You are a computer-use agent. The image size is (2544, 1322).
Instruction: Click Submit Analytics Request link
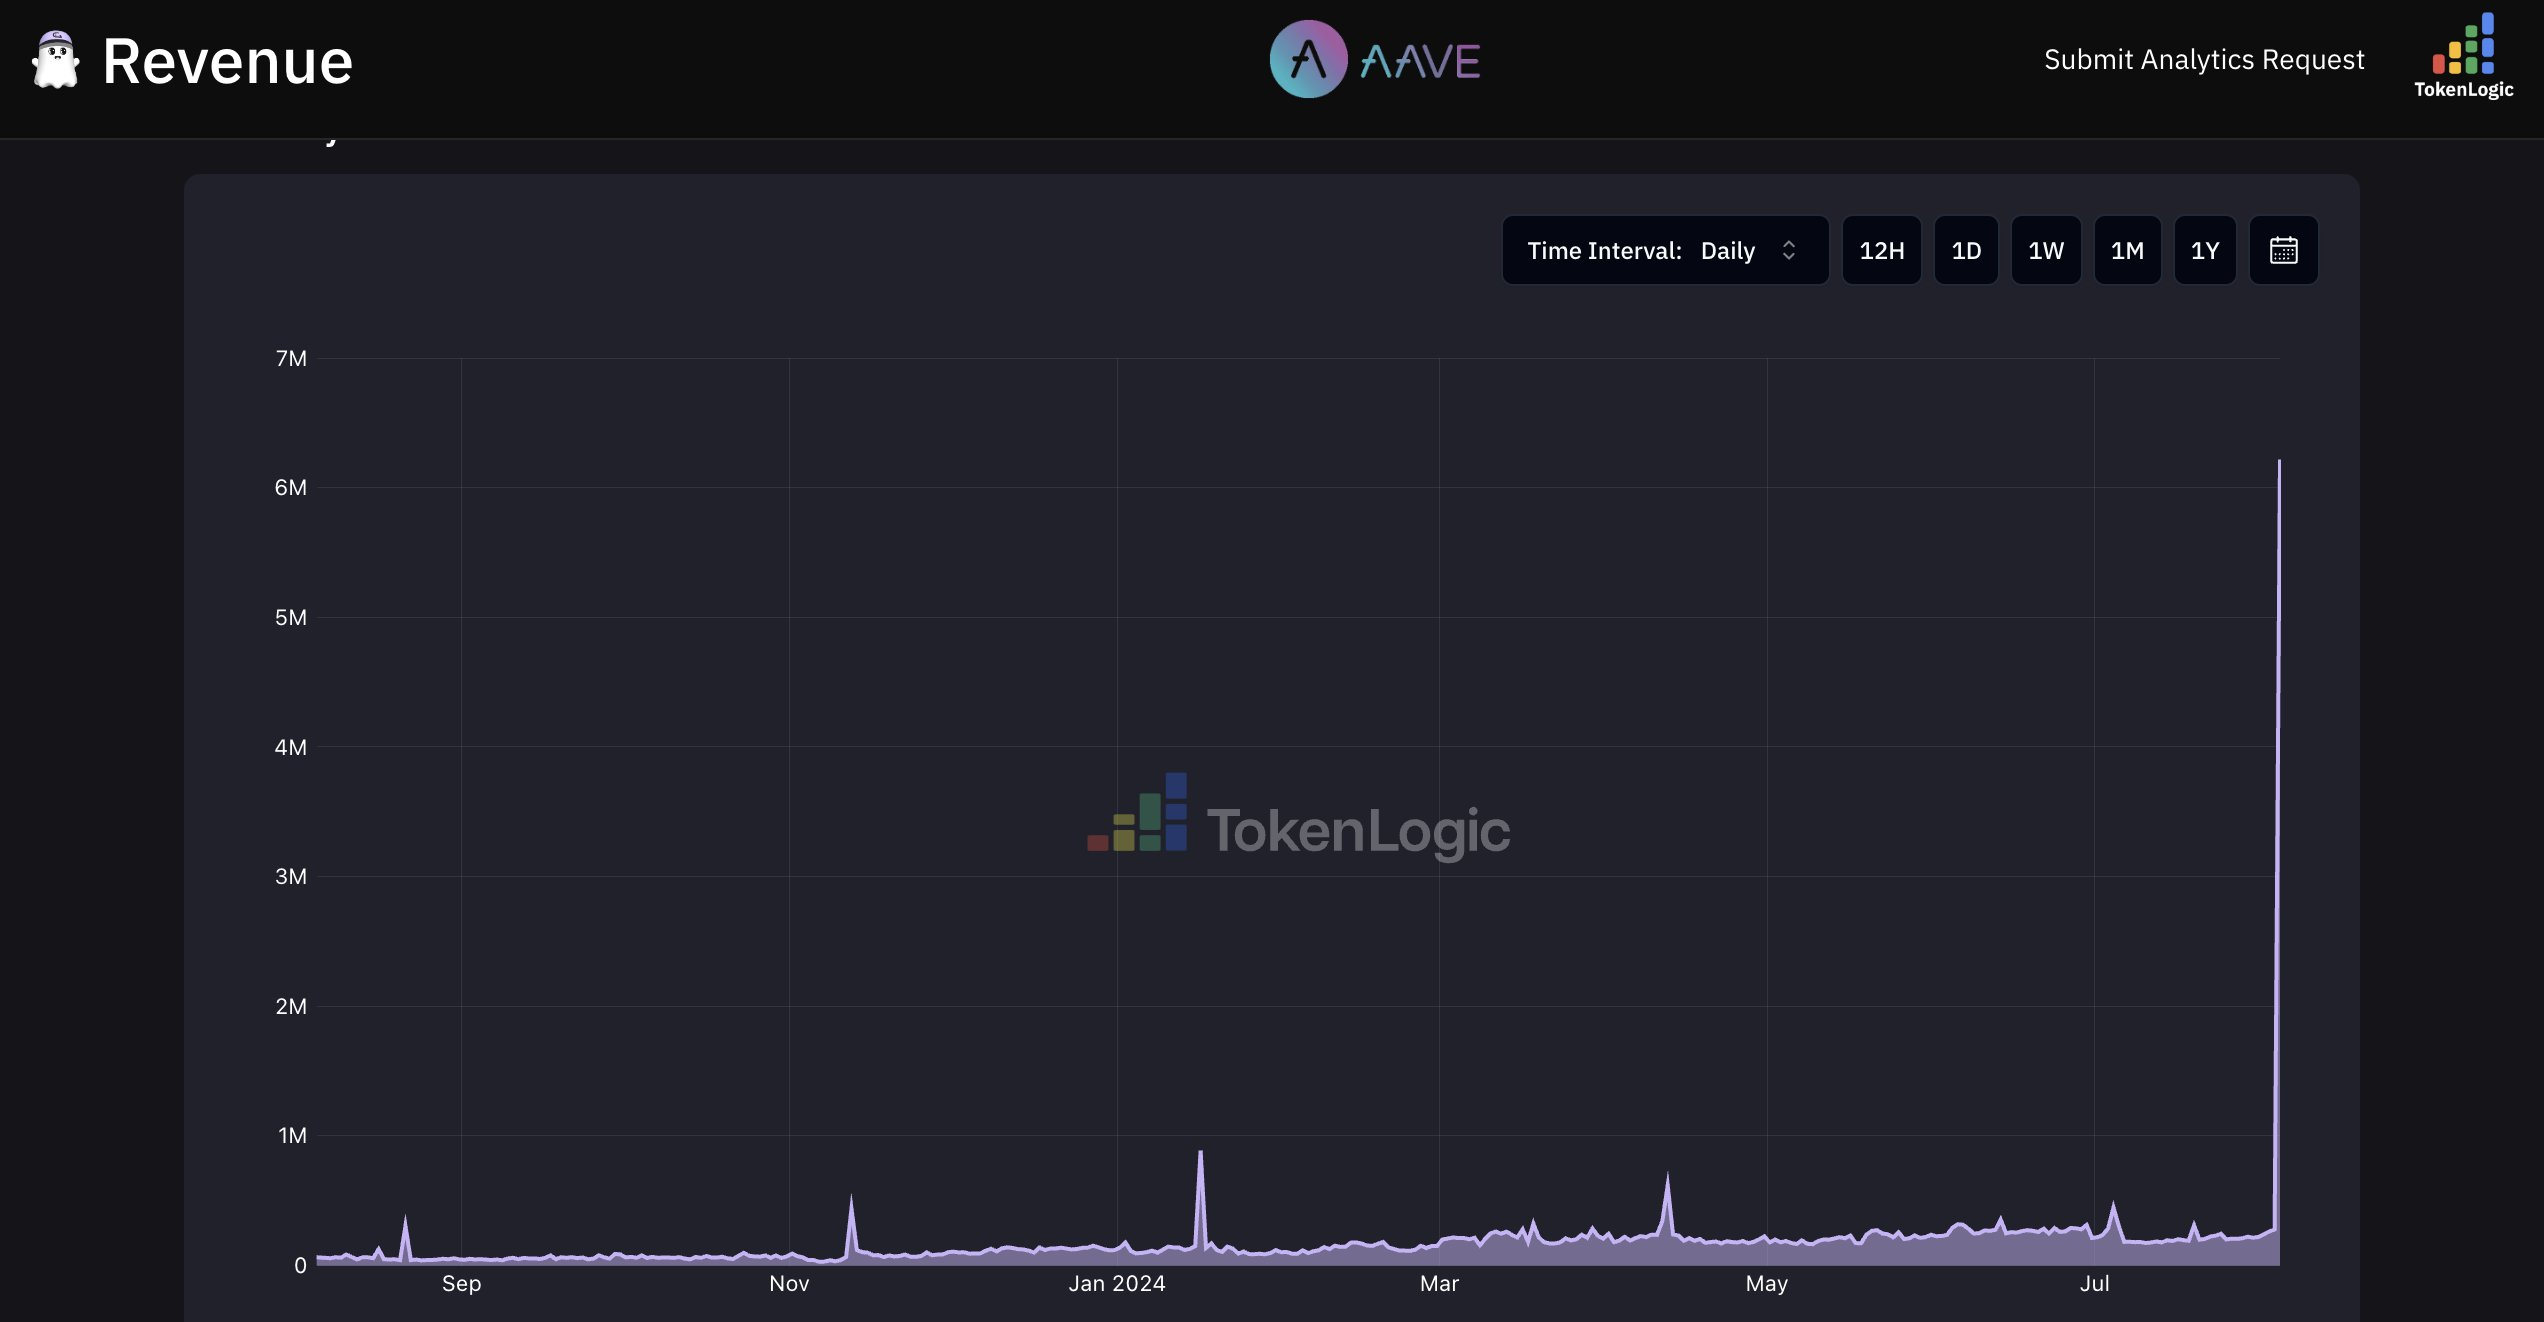[2203, 60]
